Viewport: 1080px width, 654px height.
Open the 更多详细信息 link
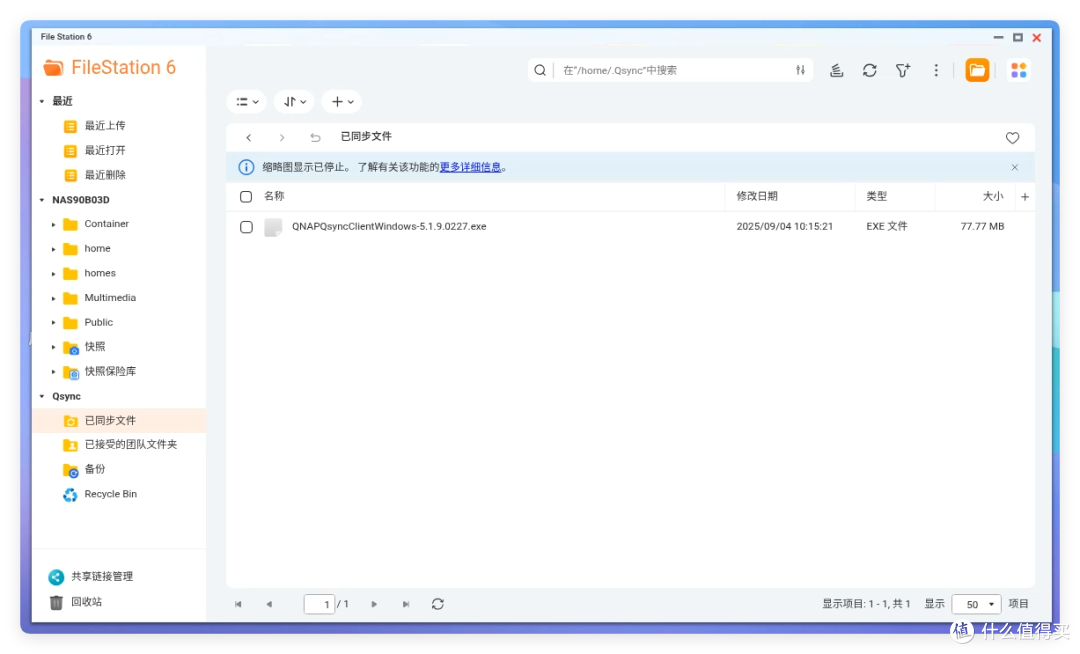[470, 167]
